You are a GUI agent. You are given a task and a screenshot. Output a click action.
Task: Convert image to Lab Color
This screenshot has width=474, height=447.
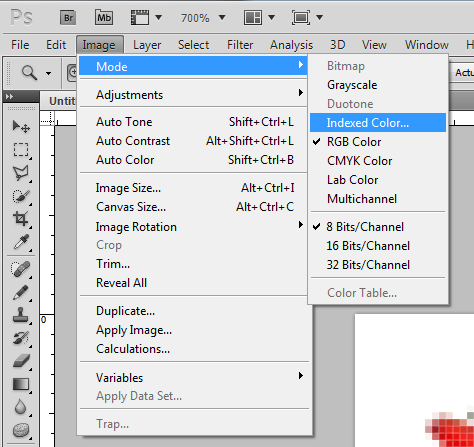(378, 180)
